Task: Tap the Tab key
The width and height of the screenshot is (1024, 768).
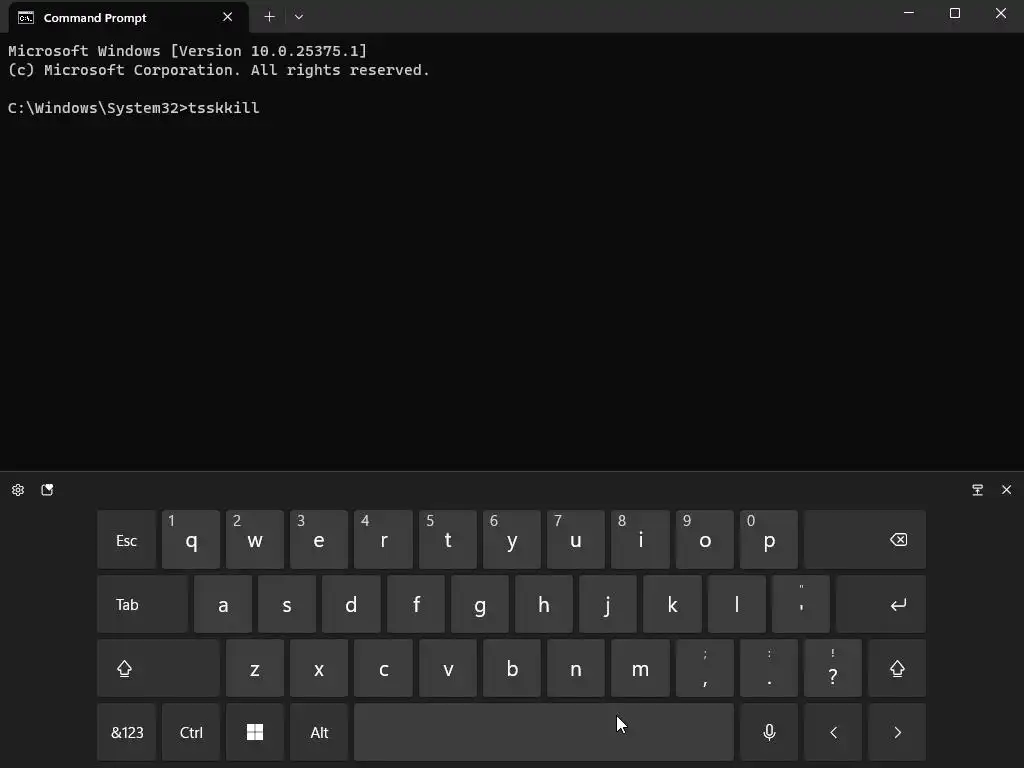Action: [142, 604]
